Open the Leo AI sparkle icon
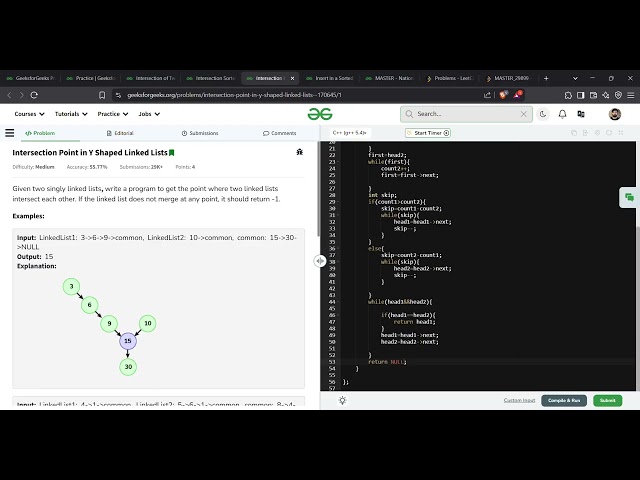 click(x=606, y=95)
